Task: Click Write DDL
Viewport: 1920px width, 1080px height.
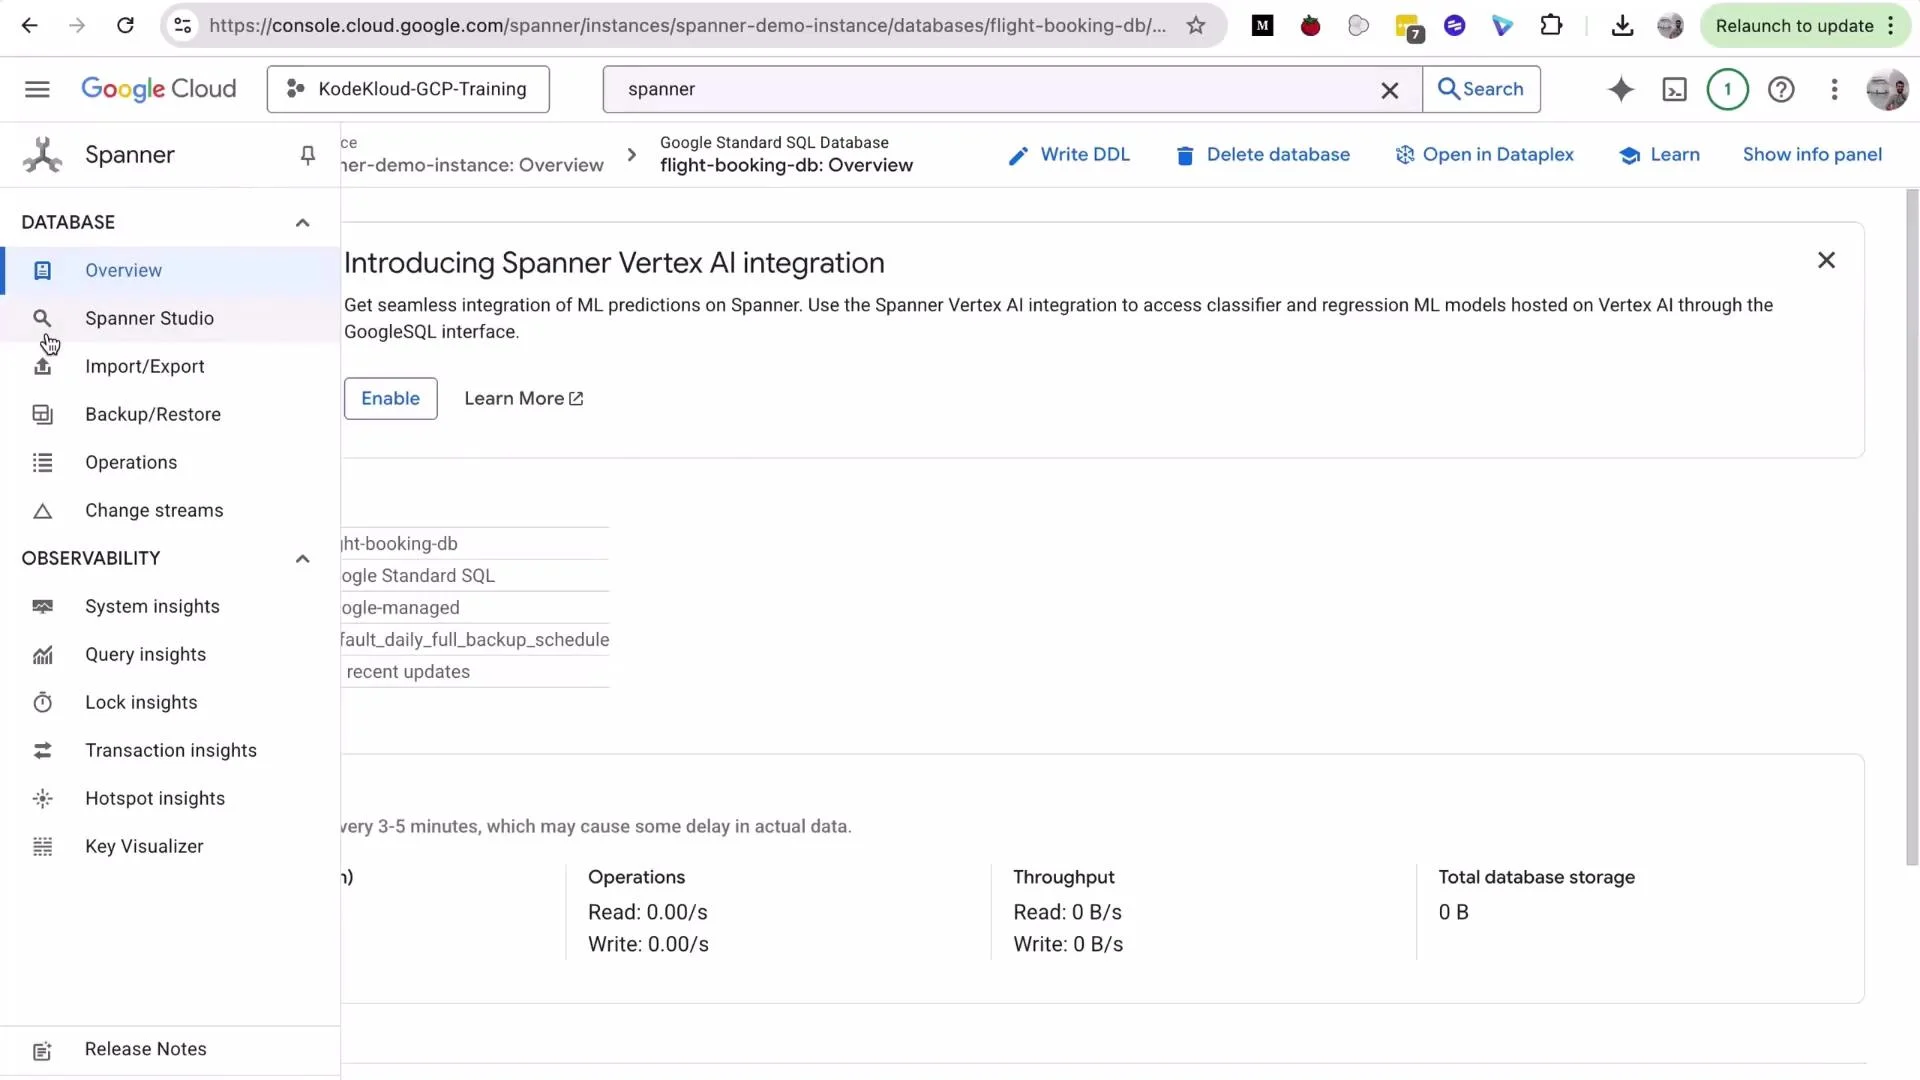Action: [x=1069, y=155]
